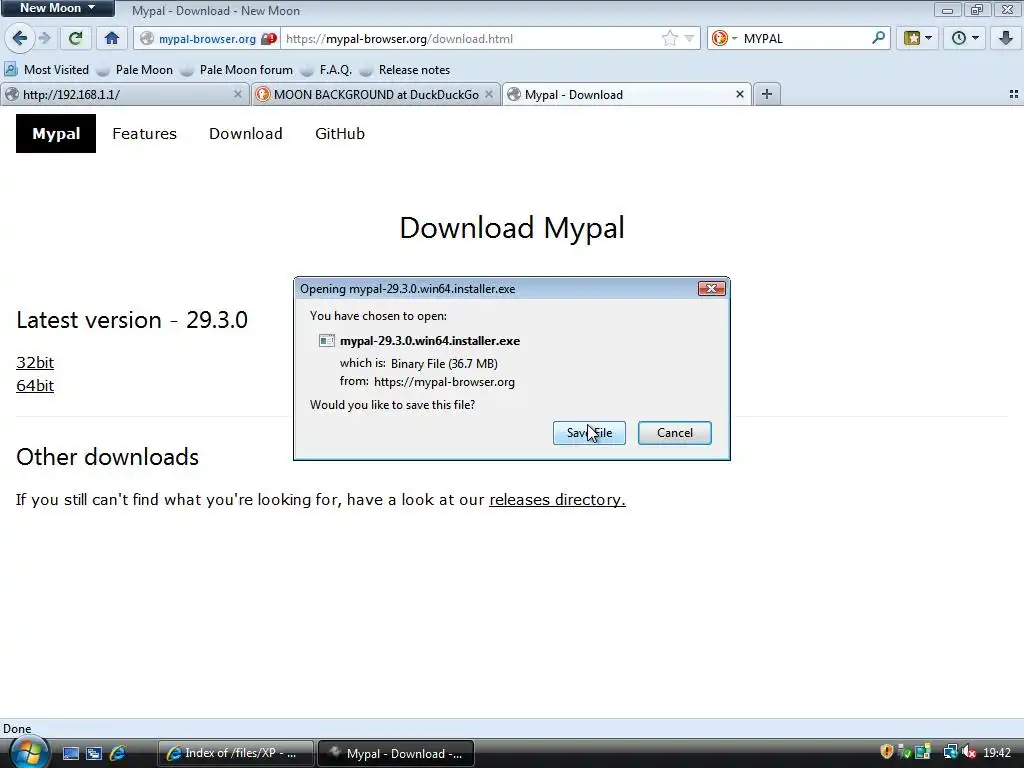Close the MOON BACKGROUND DuckDuckGo tab
This screenshot has height=768, width=1024.
click(488, 94)
